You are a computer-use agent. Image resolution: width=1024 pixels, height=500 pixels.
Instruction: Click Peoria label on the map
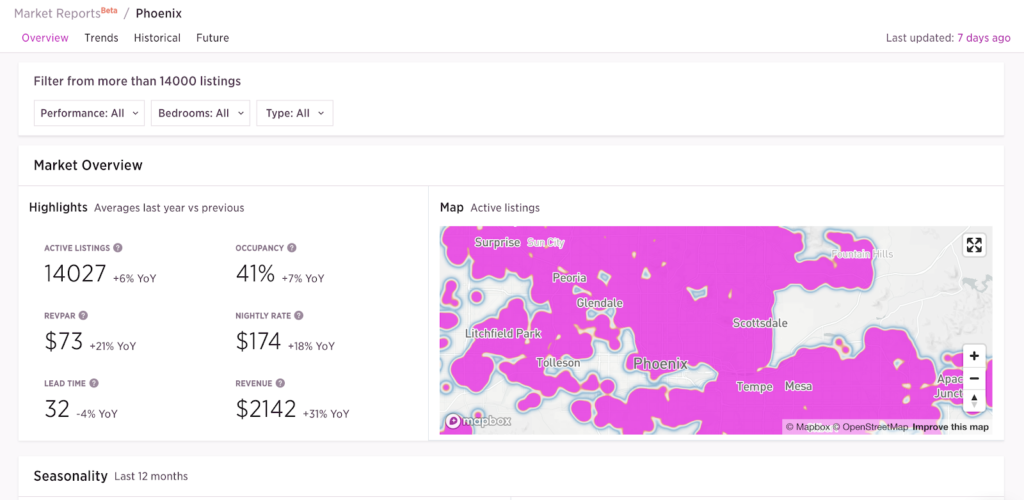pos(569,277)
